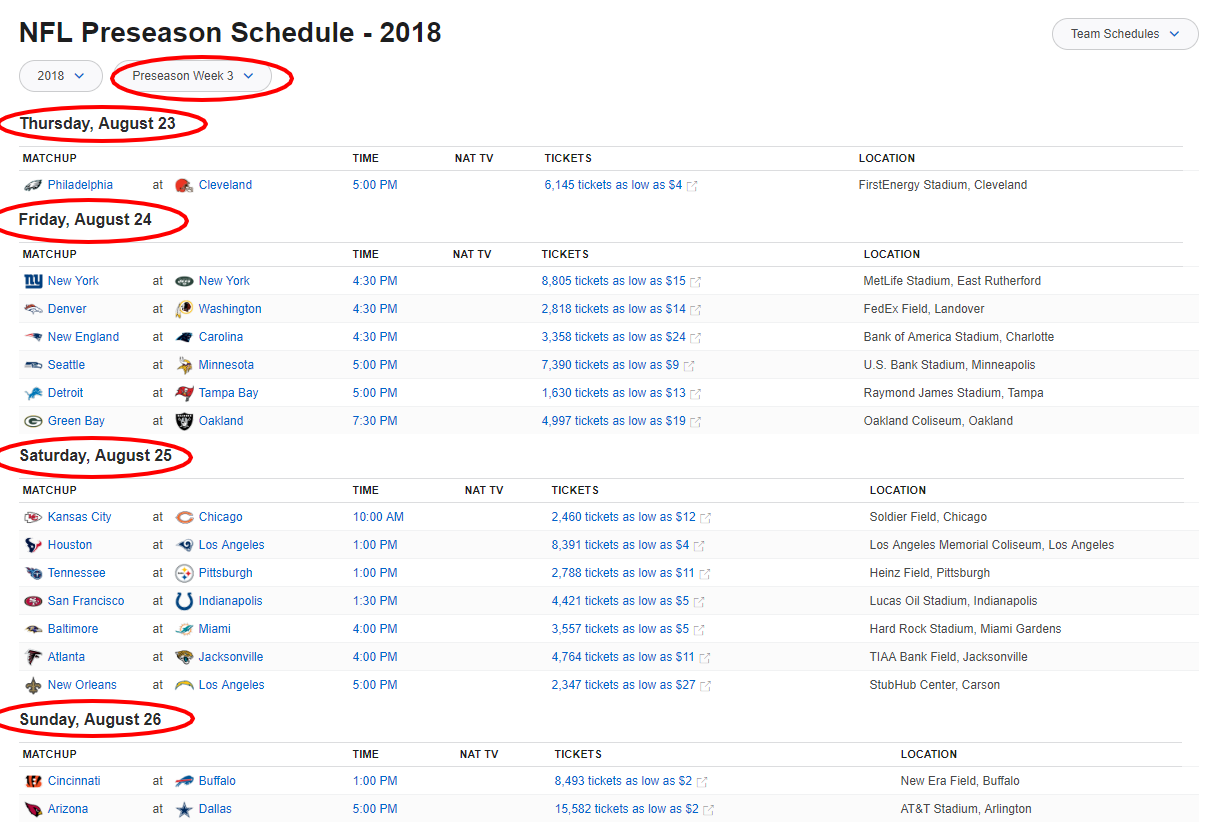Click the Friday, August 24 heading
Image resolution: width=1215 pixels, height=823 pixels.
click(86, 220)
